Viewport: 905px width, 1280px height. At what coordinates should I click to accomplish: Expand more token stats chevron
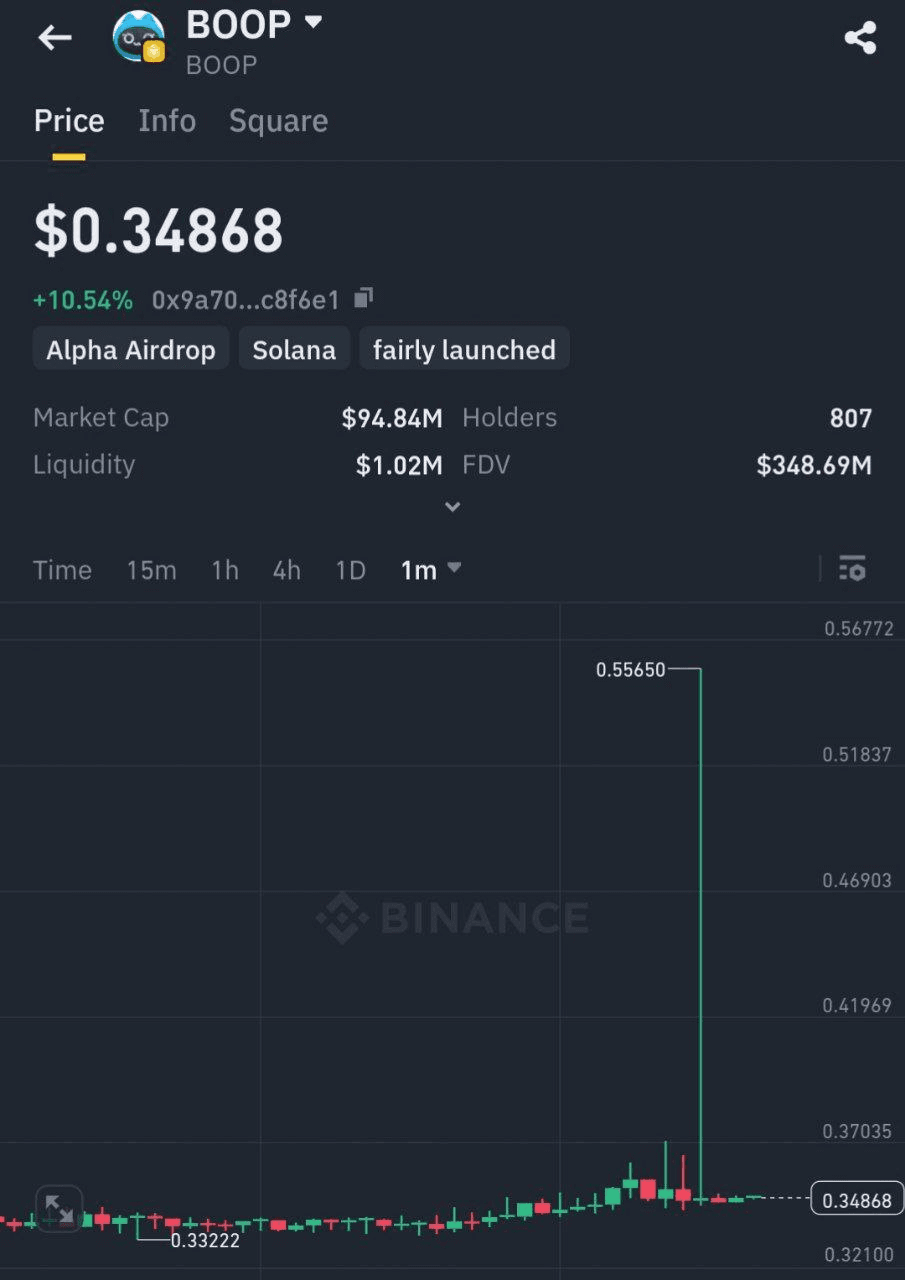452,507
